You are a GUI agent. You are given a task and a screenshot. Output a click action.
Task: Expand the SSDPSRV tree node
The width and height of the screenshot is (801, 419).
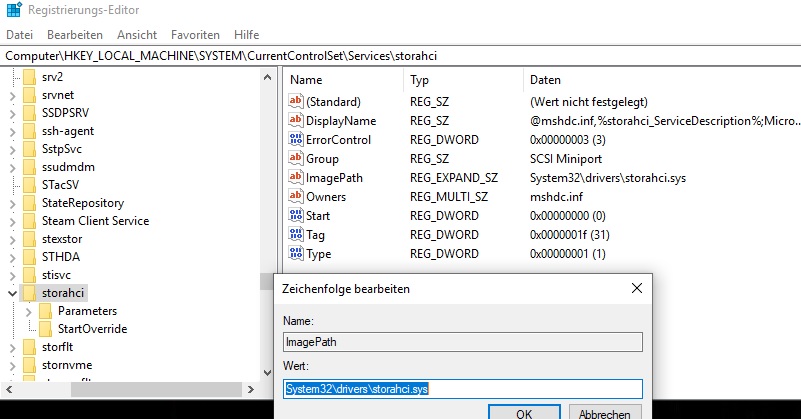(13, 113)
